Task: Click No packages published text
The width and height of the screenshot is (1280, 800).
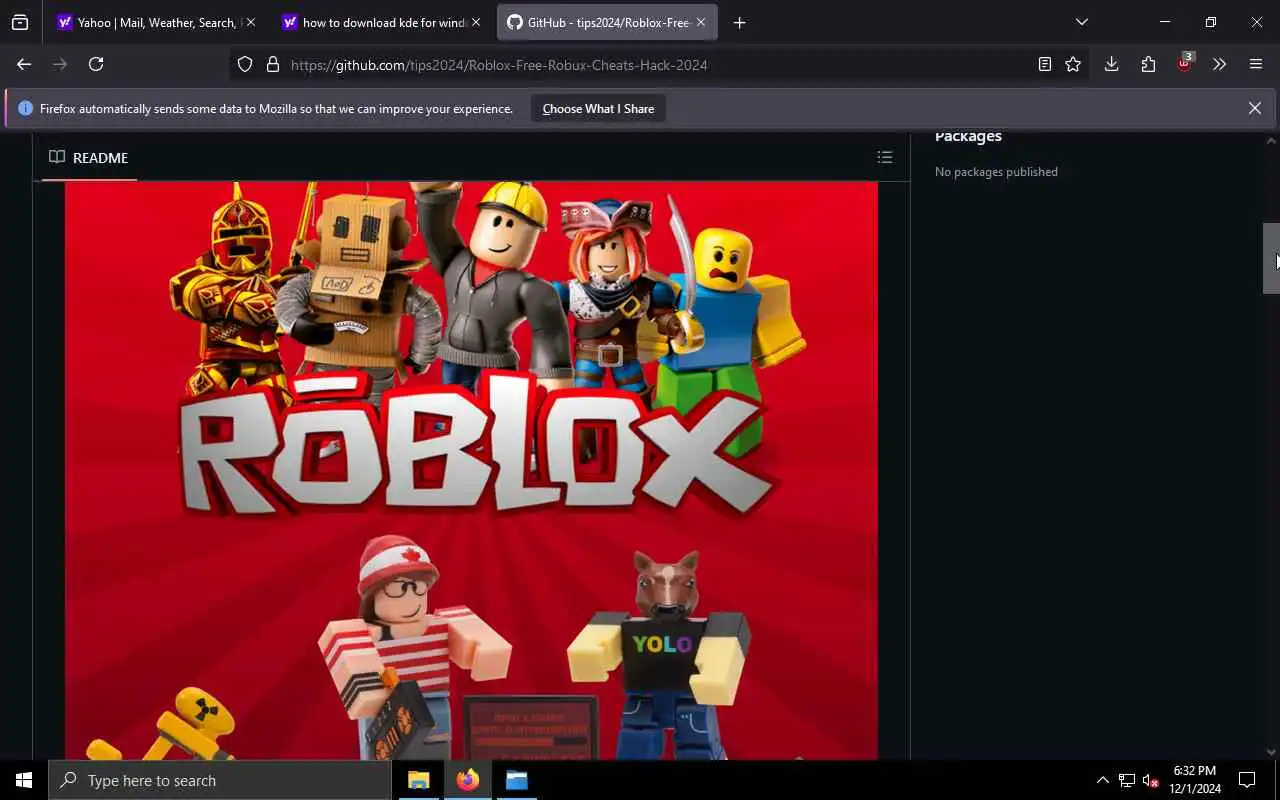Action: pos(996,172)
